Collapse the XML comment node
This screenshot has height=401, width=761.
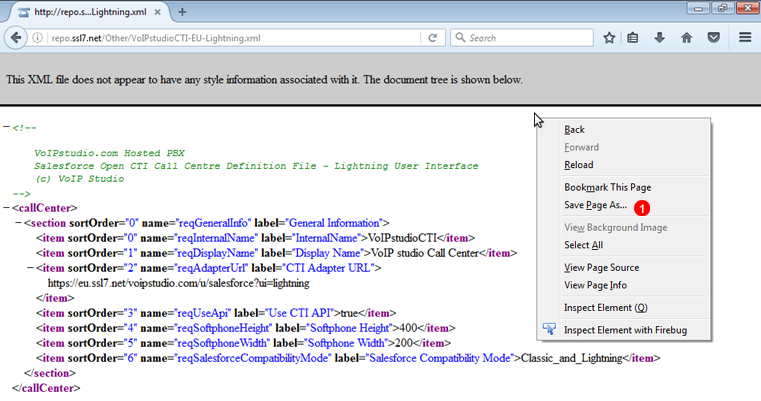[6, 127]
